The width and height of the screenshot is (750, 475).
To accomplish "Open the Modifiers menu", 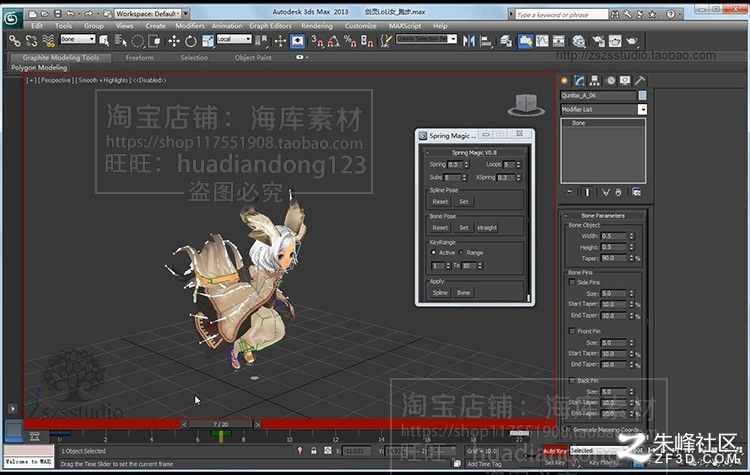I will pos(190,26).
